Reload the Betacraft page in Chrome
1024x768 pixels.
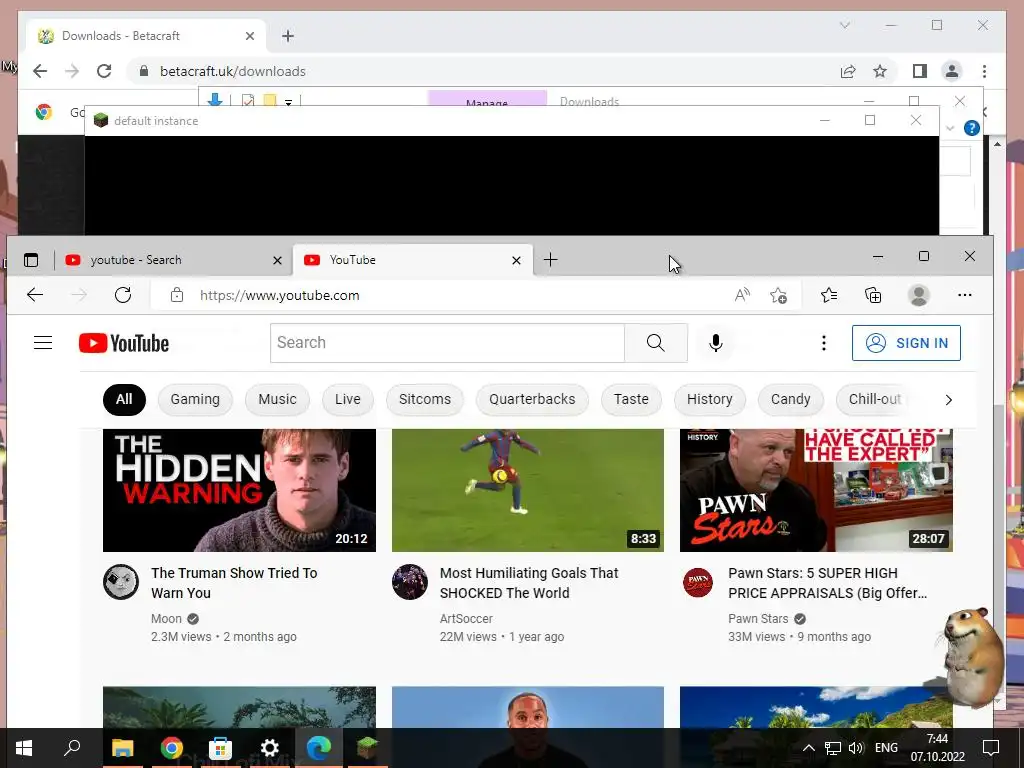point(104,71)
